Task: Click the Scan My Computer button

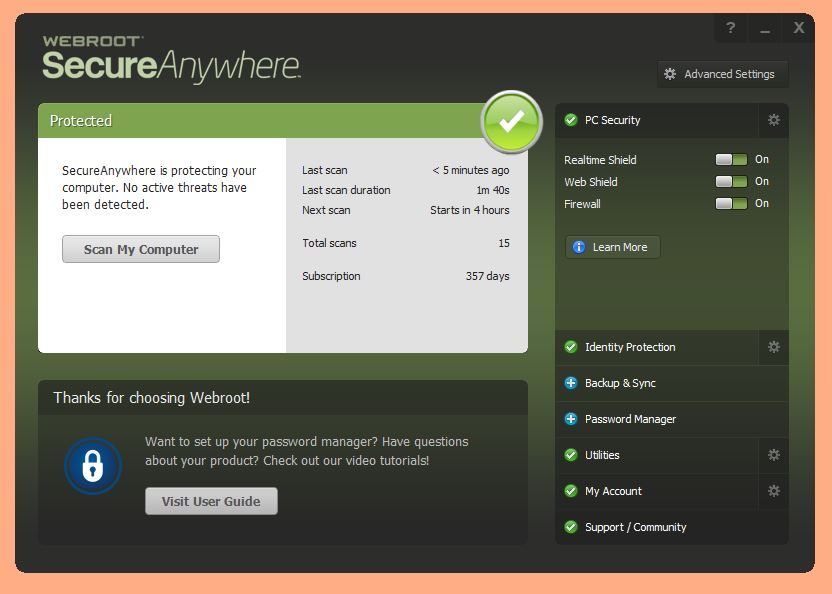Action: (141, 249)
